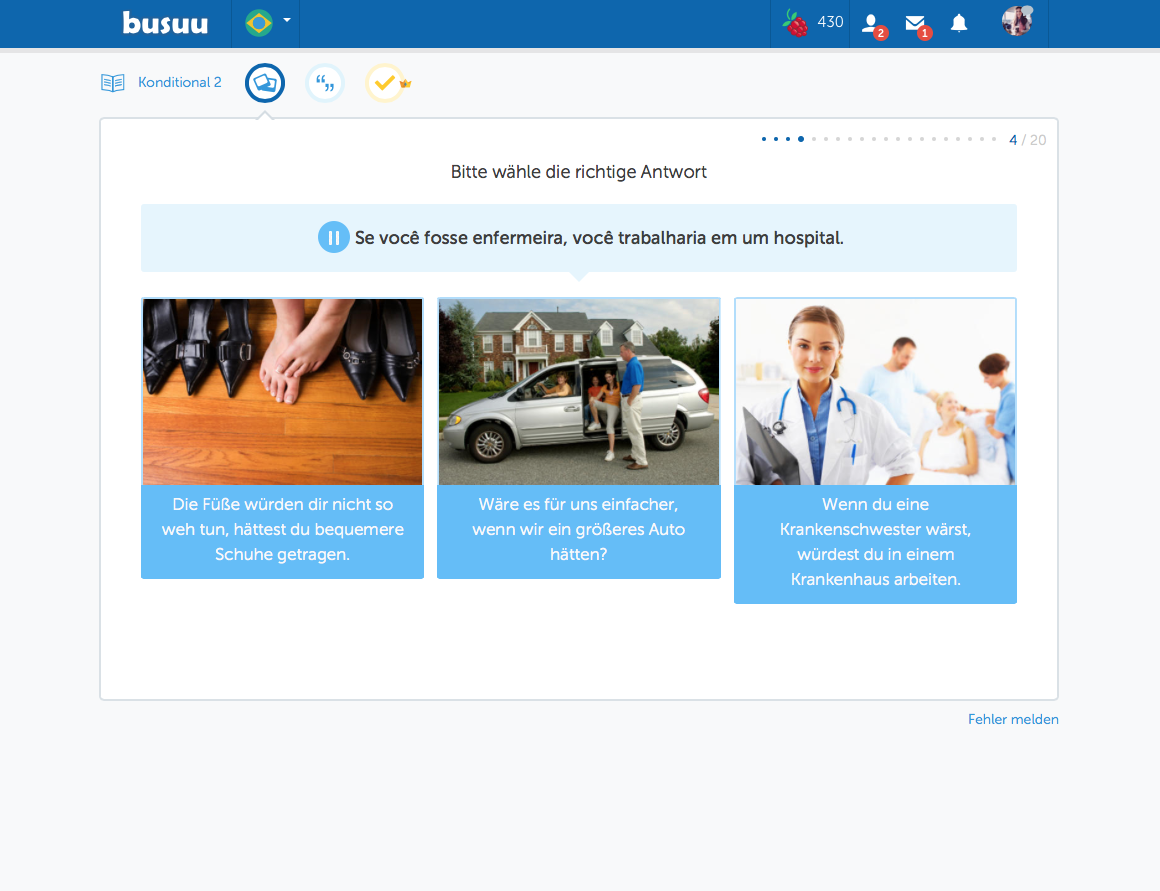
Task: Open the busuu home logo
Action: tap(165, 23)
